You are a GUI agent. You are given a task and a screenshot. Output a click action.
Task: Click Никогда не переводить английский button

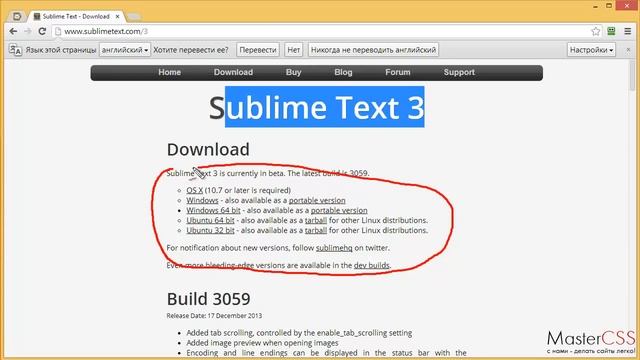click(x=373, y=50)
